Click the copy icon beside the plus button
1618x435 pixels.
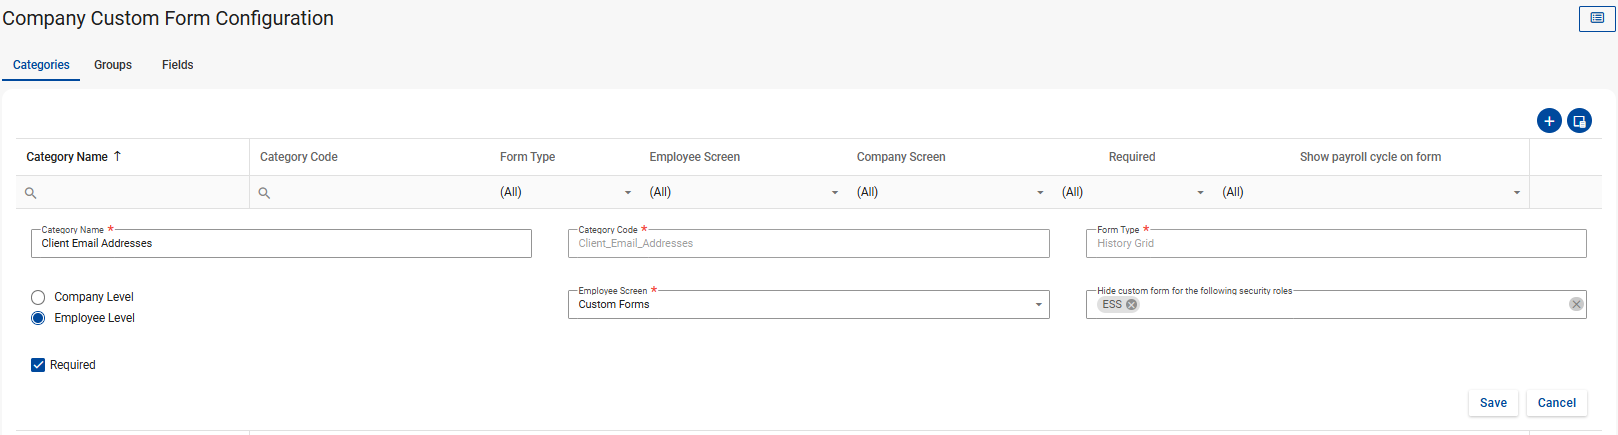point(1579,121)
